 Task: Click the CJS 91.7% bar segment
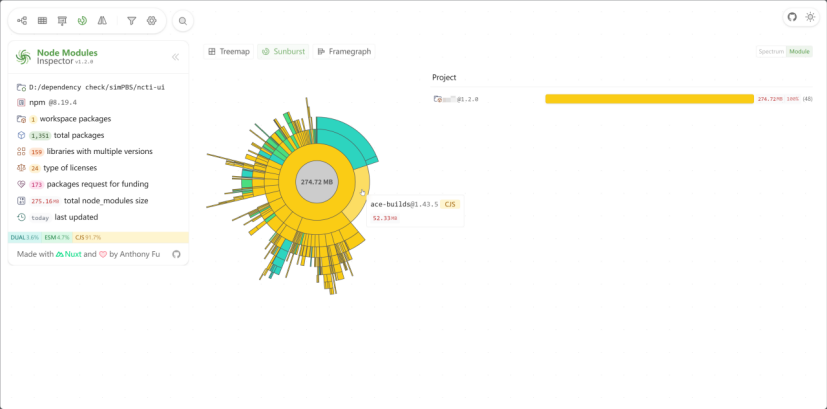point(130,237)
